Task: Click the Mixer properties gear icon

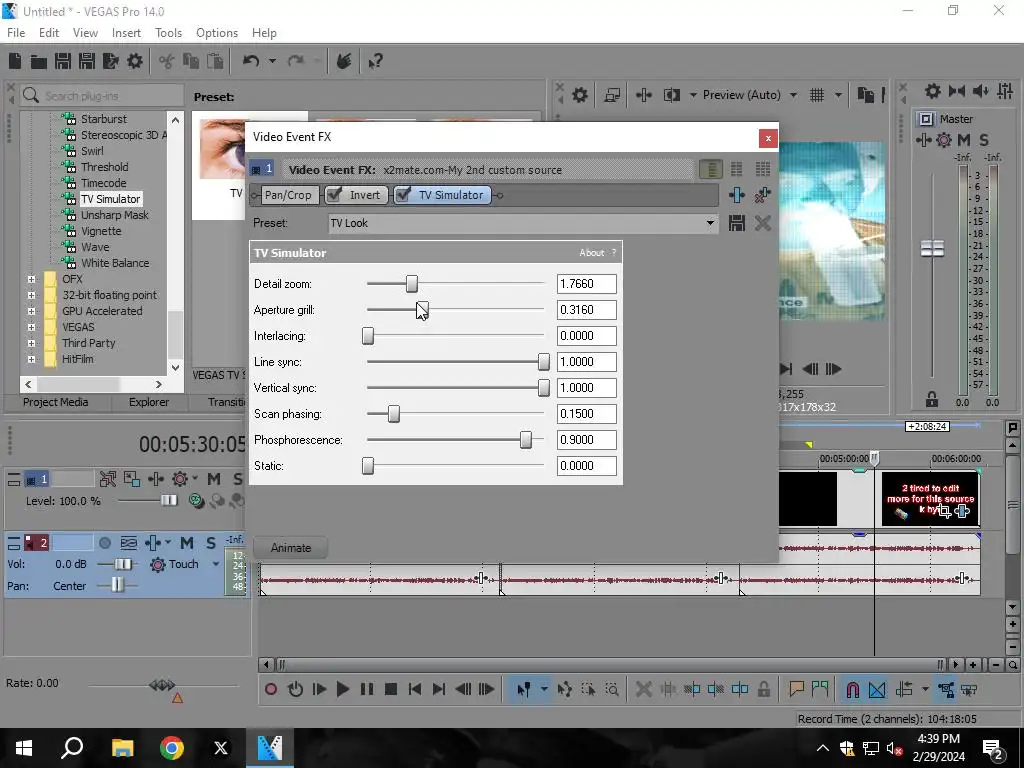Action: [x=933, y=91]
